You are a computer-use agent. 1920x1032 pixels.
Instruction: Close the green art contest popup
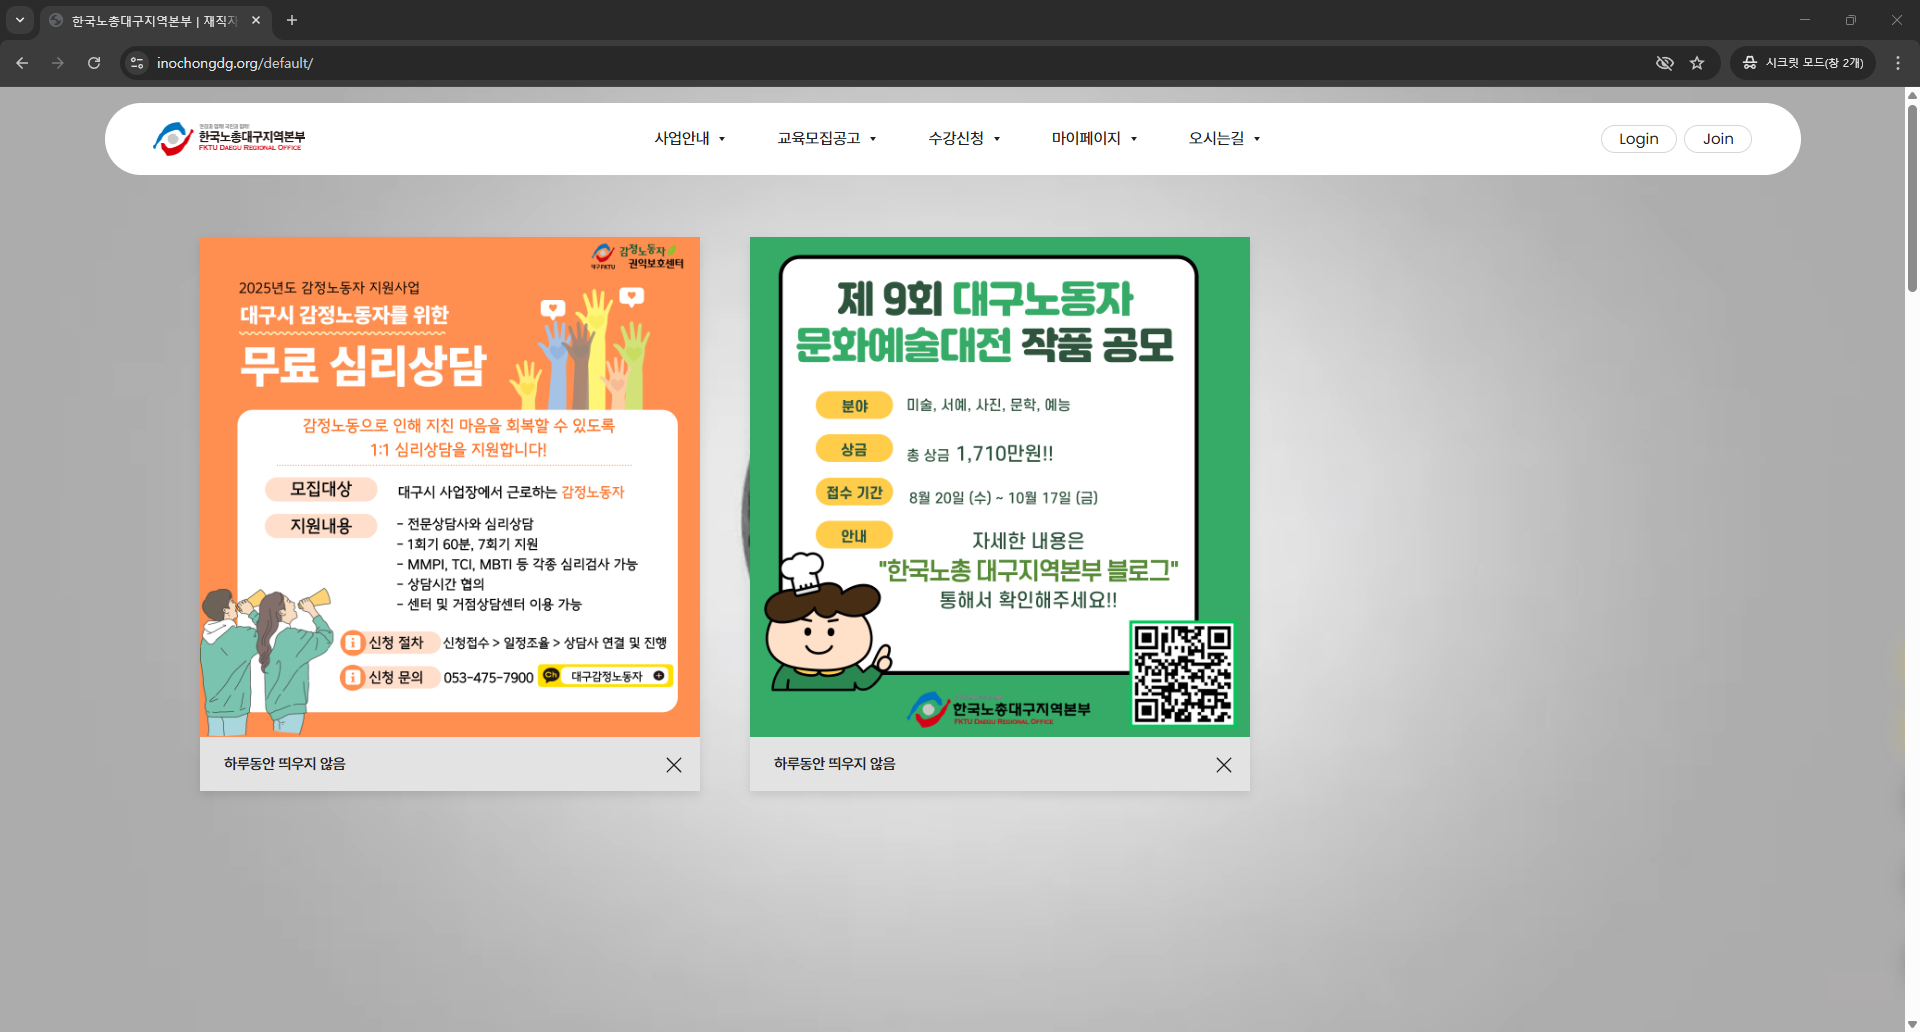1223,765
